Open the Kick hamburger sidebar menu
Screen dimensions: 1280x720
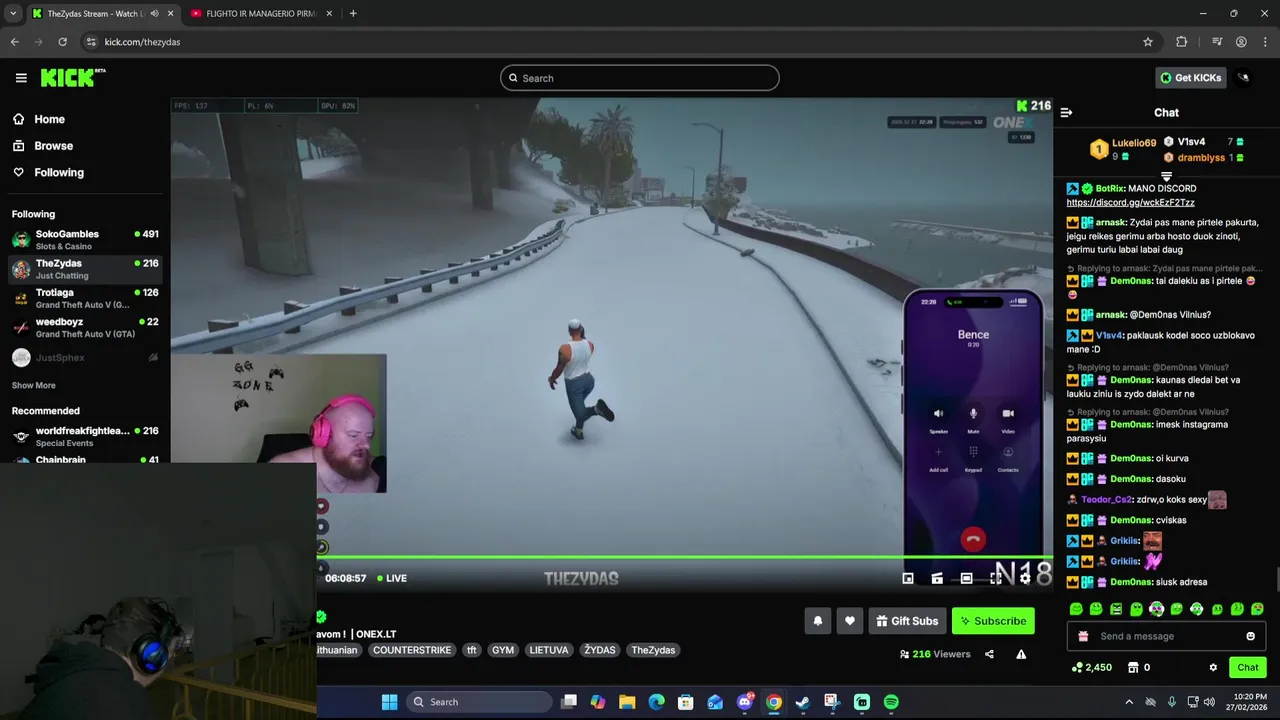pos(21,78)
